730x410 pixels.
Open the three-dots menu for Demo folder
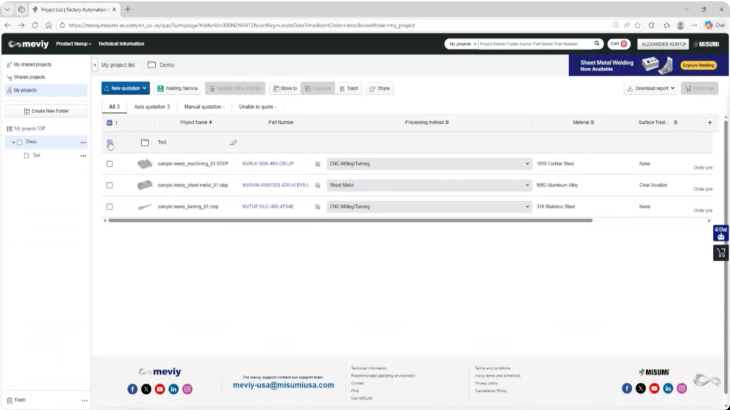[x=83, y=142]
